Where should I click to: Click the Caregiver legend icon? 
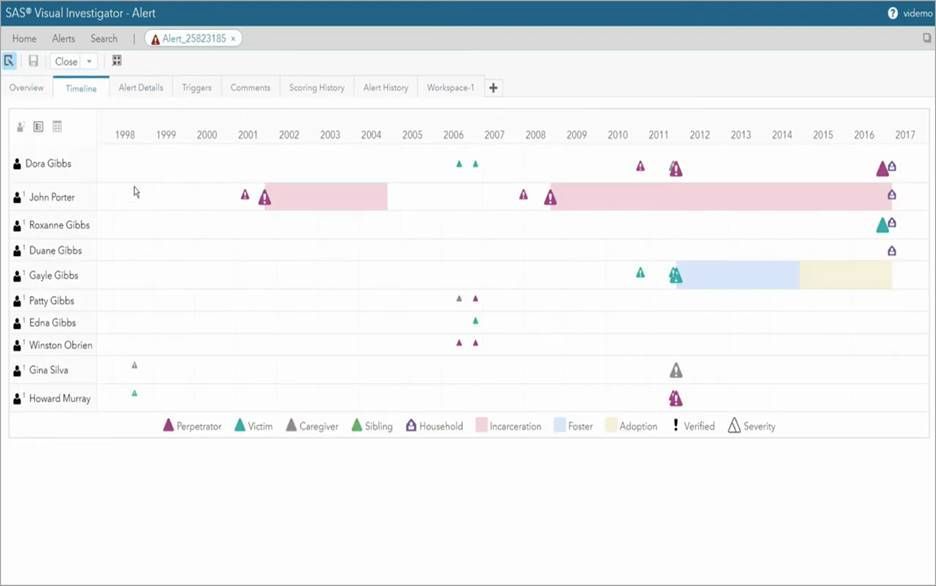[x=291, y=425]
